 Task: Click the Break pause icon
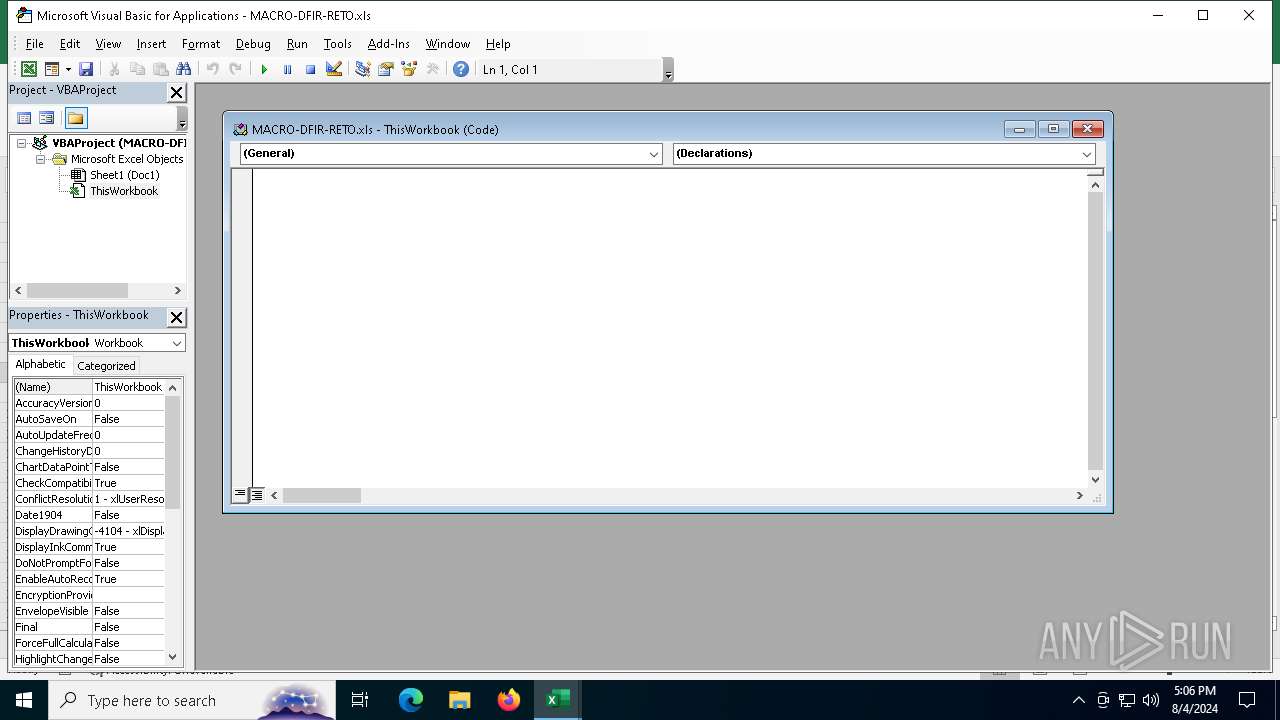(287, 69)
